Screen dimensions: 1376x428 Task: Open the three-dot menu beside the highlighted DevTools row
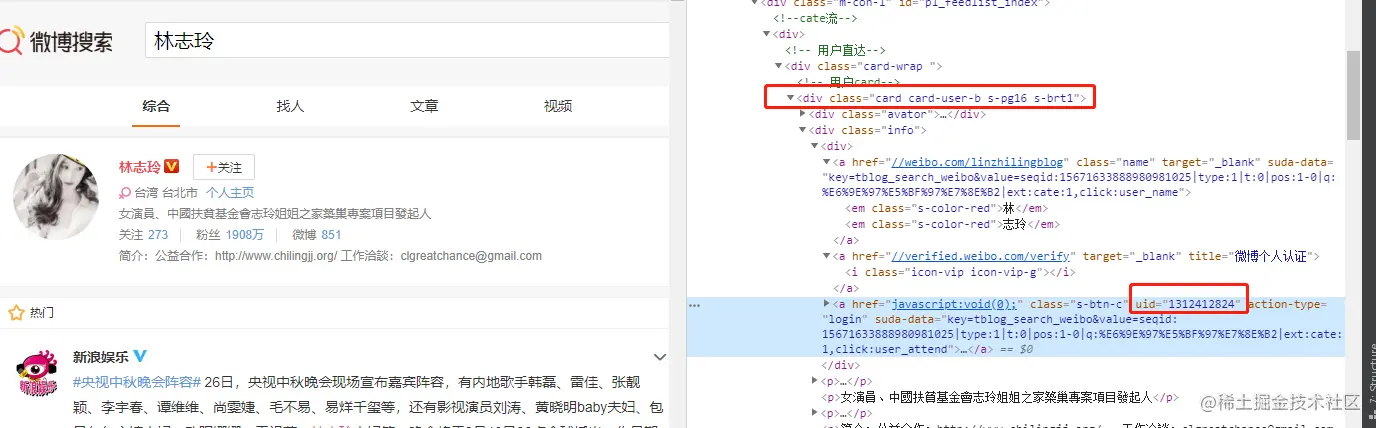tap(695, 304)
